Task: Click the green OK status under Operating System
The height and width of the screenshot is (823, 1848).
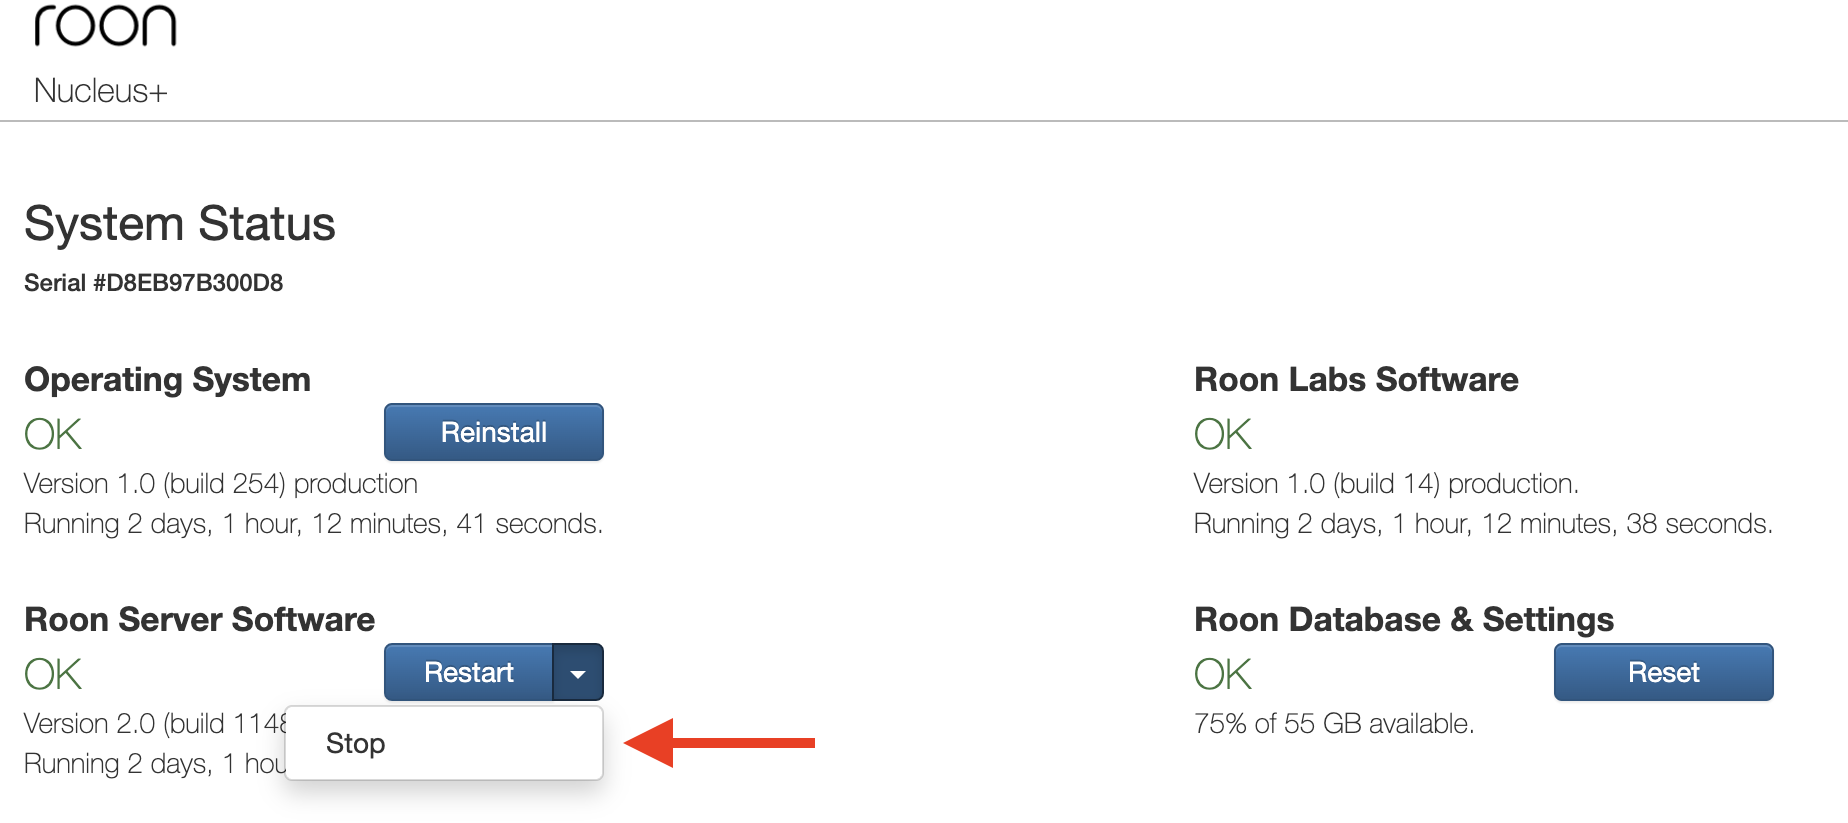Action: coord(52,432)
